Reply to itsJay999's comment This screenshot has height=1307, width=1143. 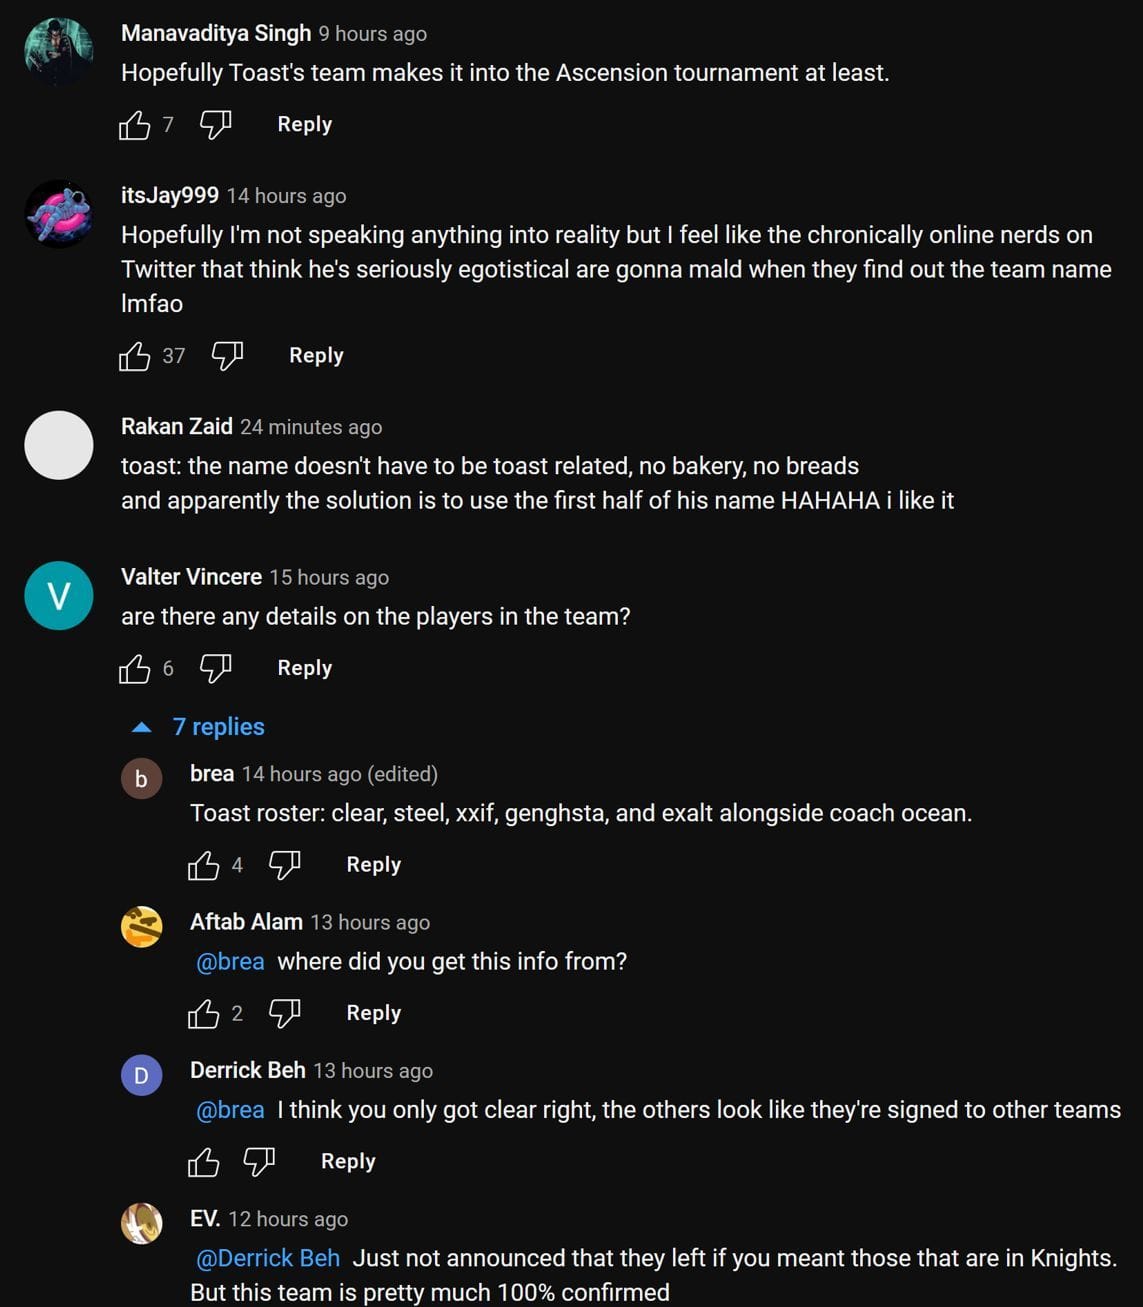tap(316, 356)
